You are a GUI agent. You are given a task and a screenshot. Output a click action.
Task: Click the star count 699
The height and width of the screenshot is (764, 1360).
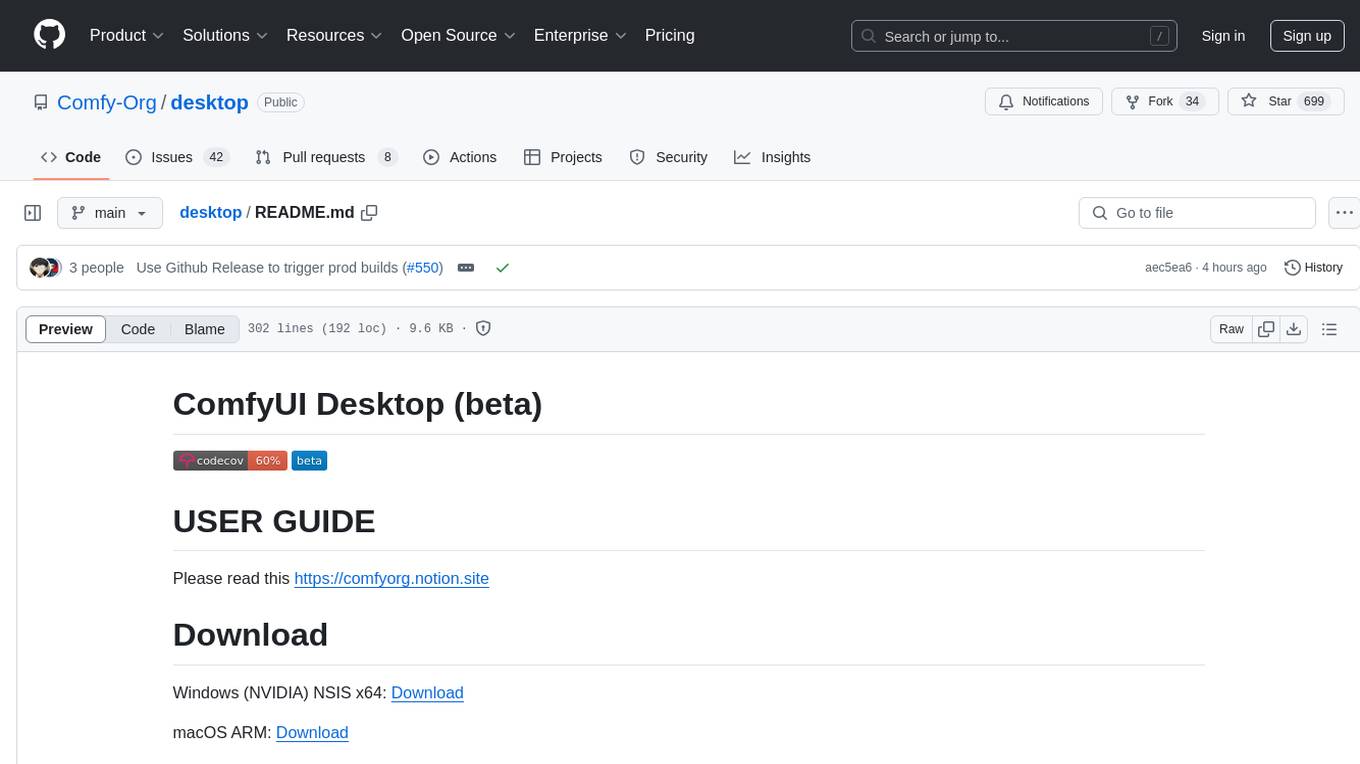click(1314, 101)
